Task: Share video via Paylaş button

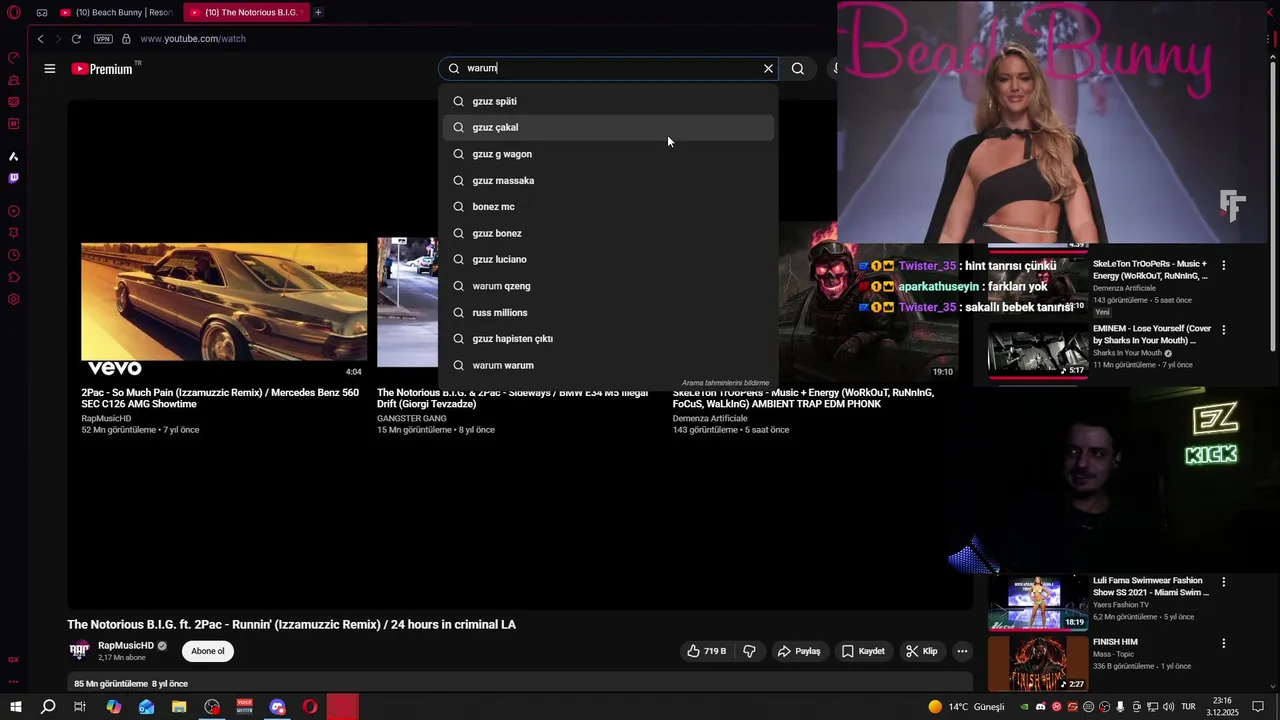Action: pyautogui.click(x=799, y=651)
